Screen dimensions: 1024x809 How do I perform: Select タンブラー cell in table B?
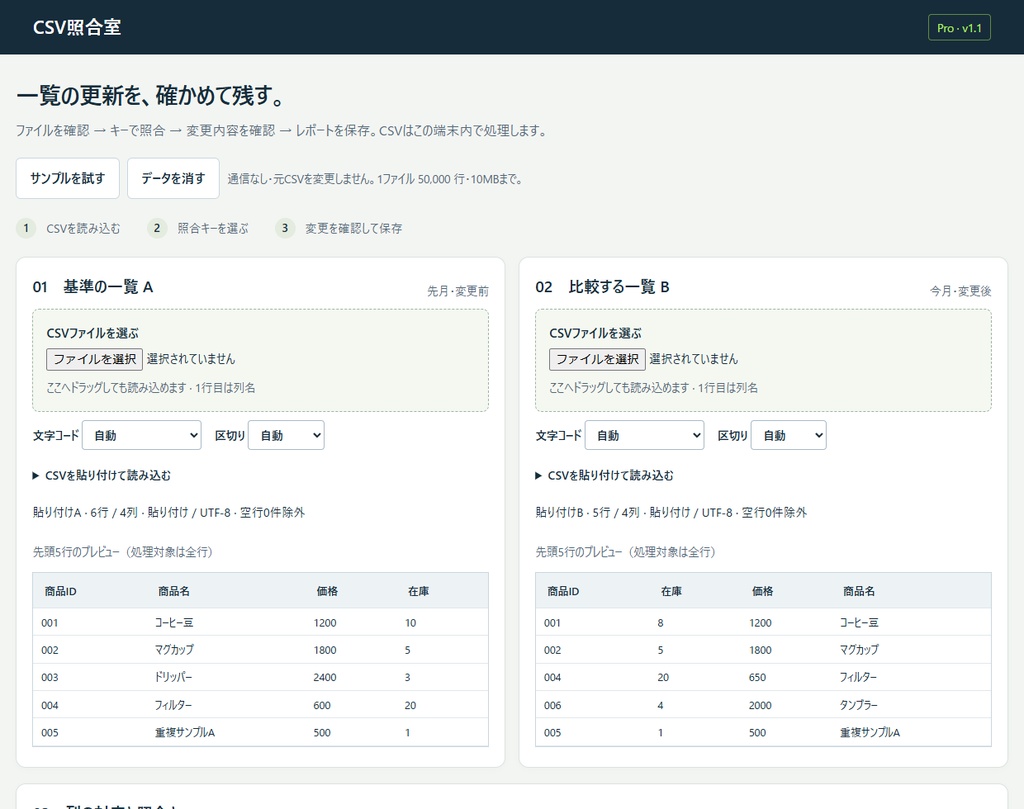click(x=859, y=705)
